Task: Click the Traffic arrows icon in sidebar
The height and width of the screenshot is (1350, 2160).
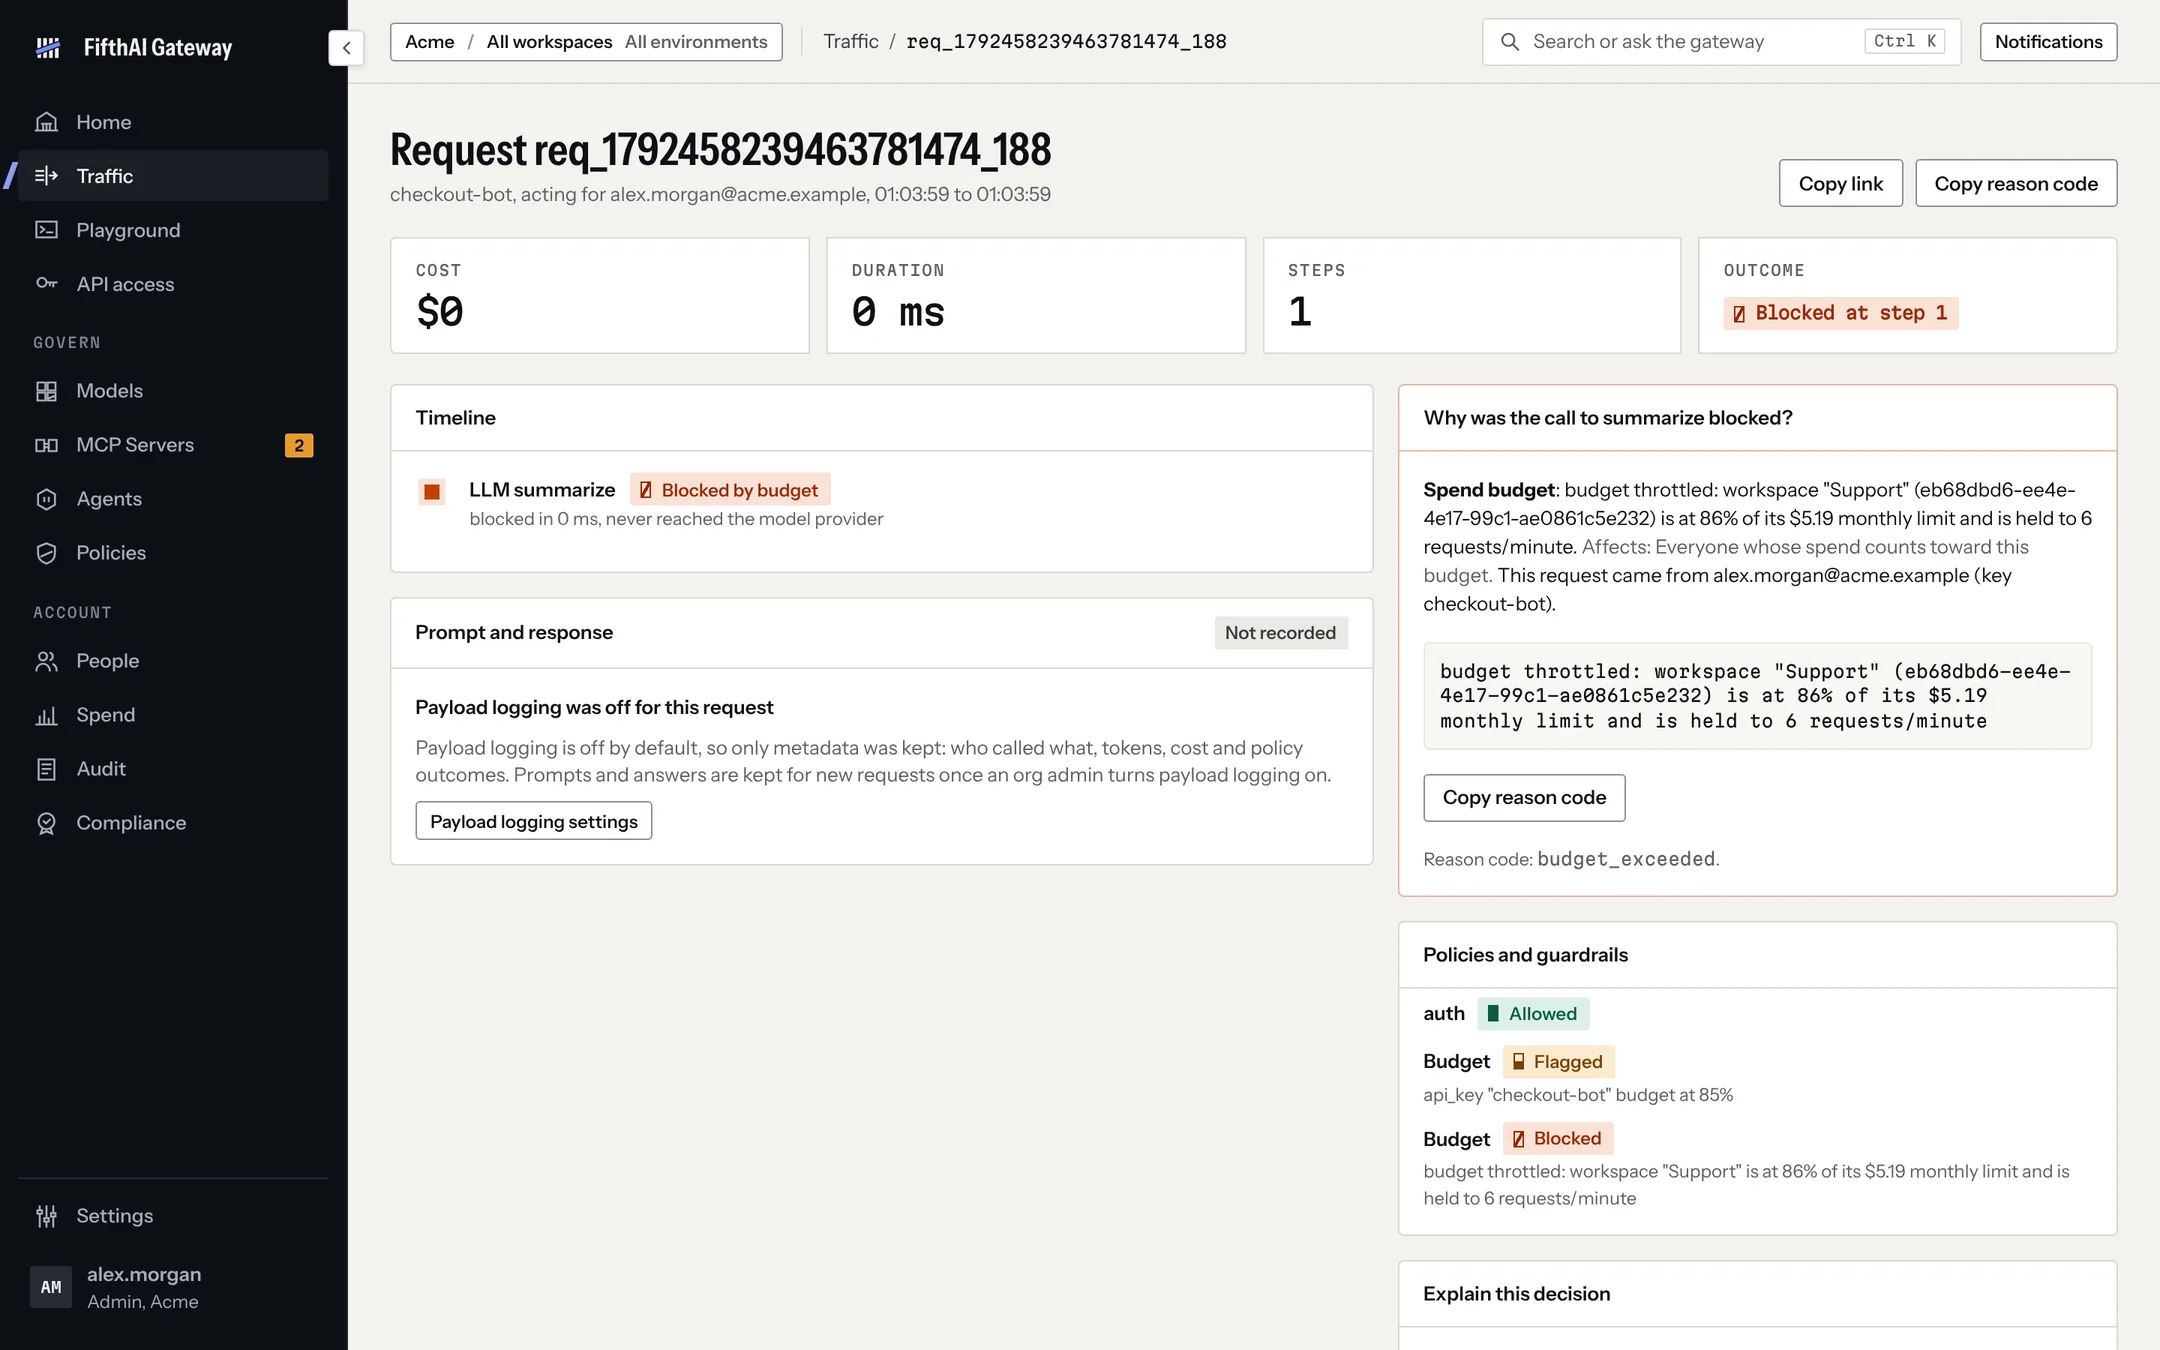Action: pyautogui.click(x=46, y=176)
